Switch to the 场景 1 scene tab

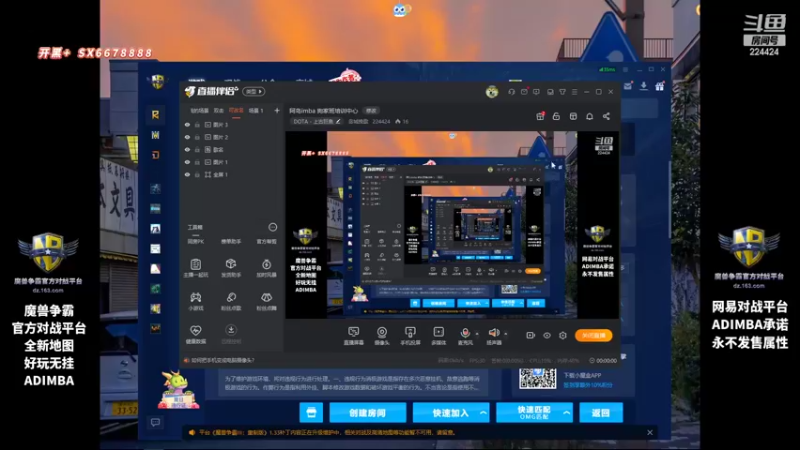coord(256,111)
